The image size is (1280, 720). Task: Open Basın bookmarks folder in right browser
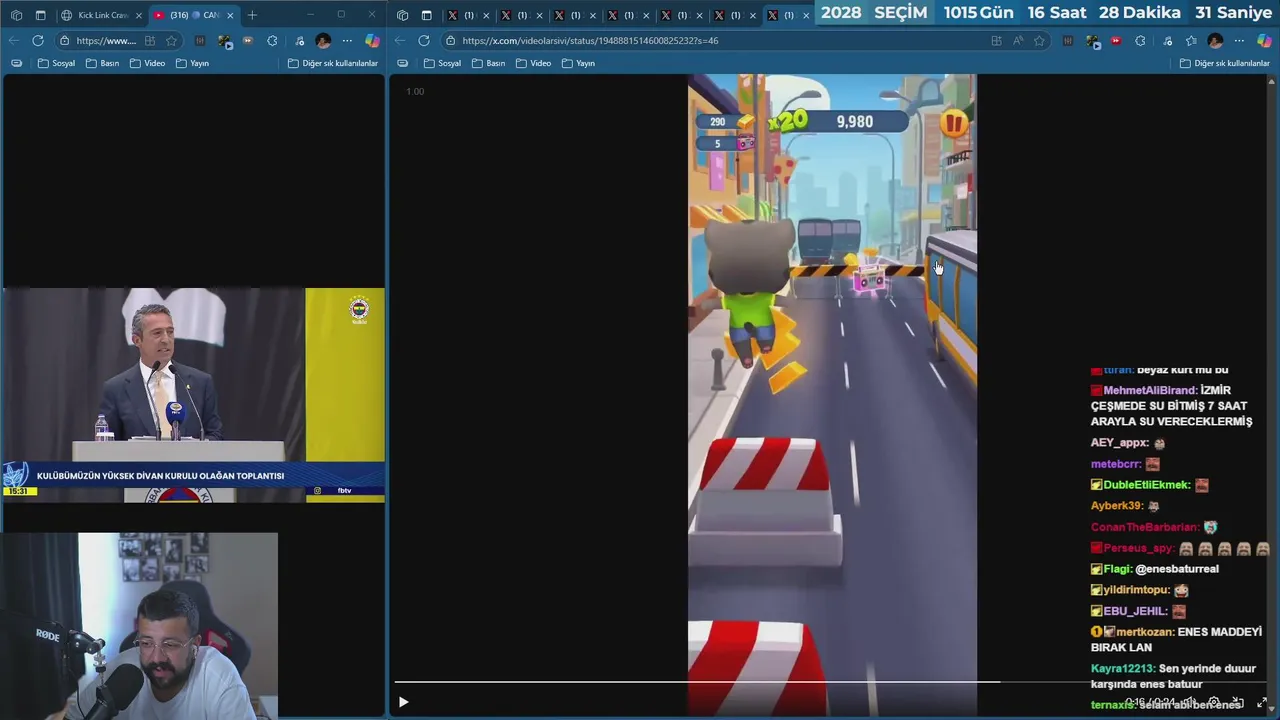pyautogui.click(x=488, y=63)
